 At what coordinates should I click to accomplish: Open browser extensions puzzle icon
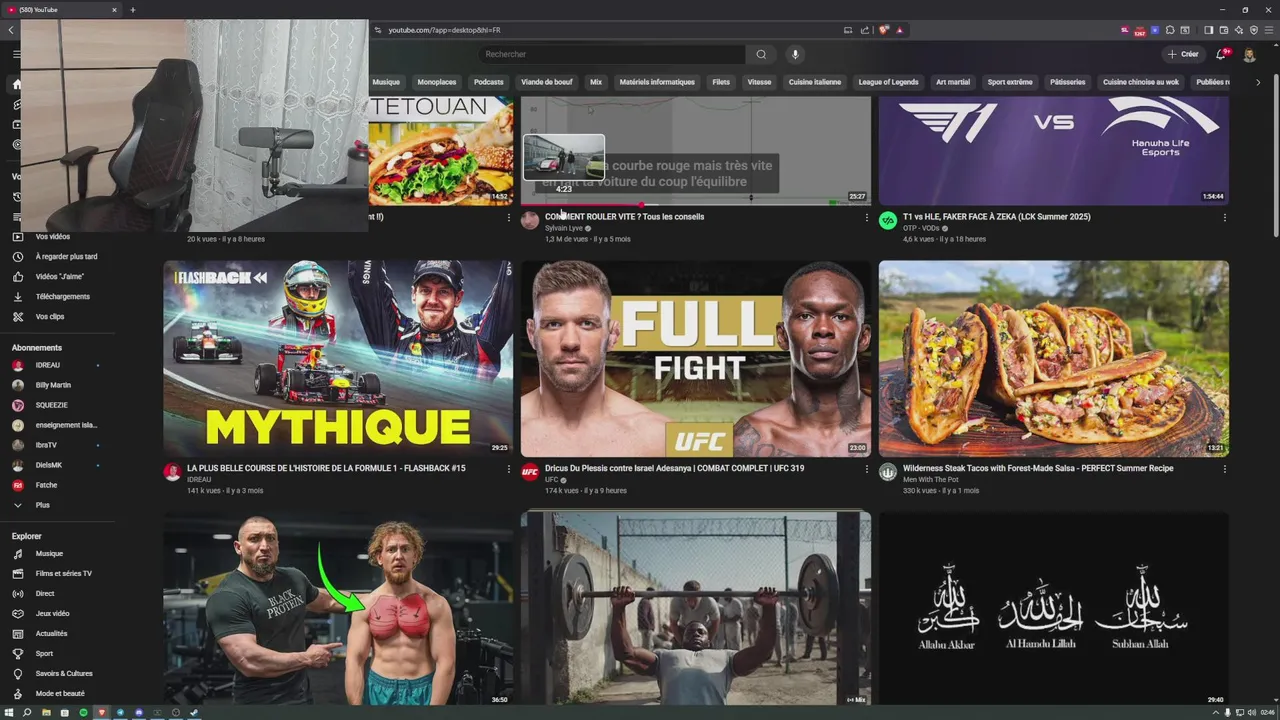(x=1170, y=30)
